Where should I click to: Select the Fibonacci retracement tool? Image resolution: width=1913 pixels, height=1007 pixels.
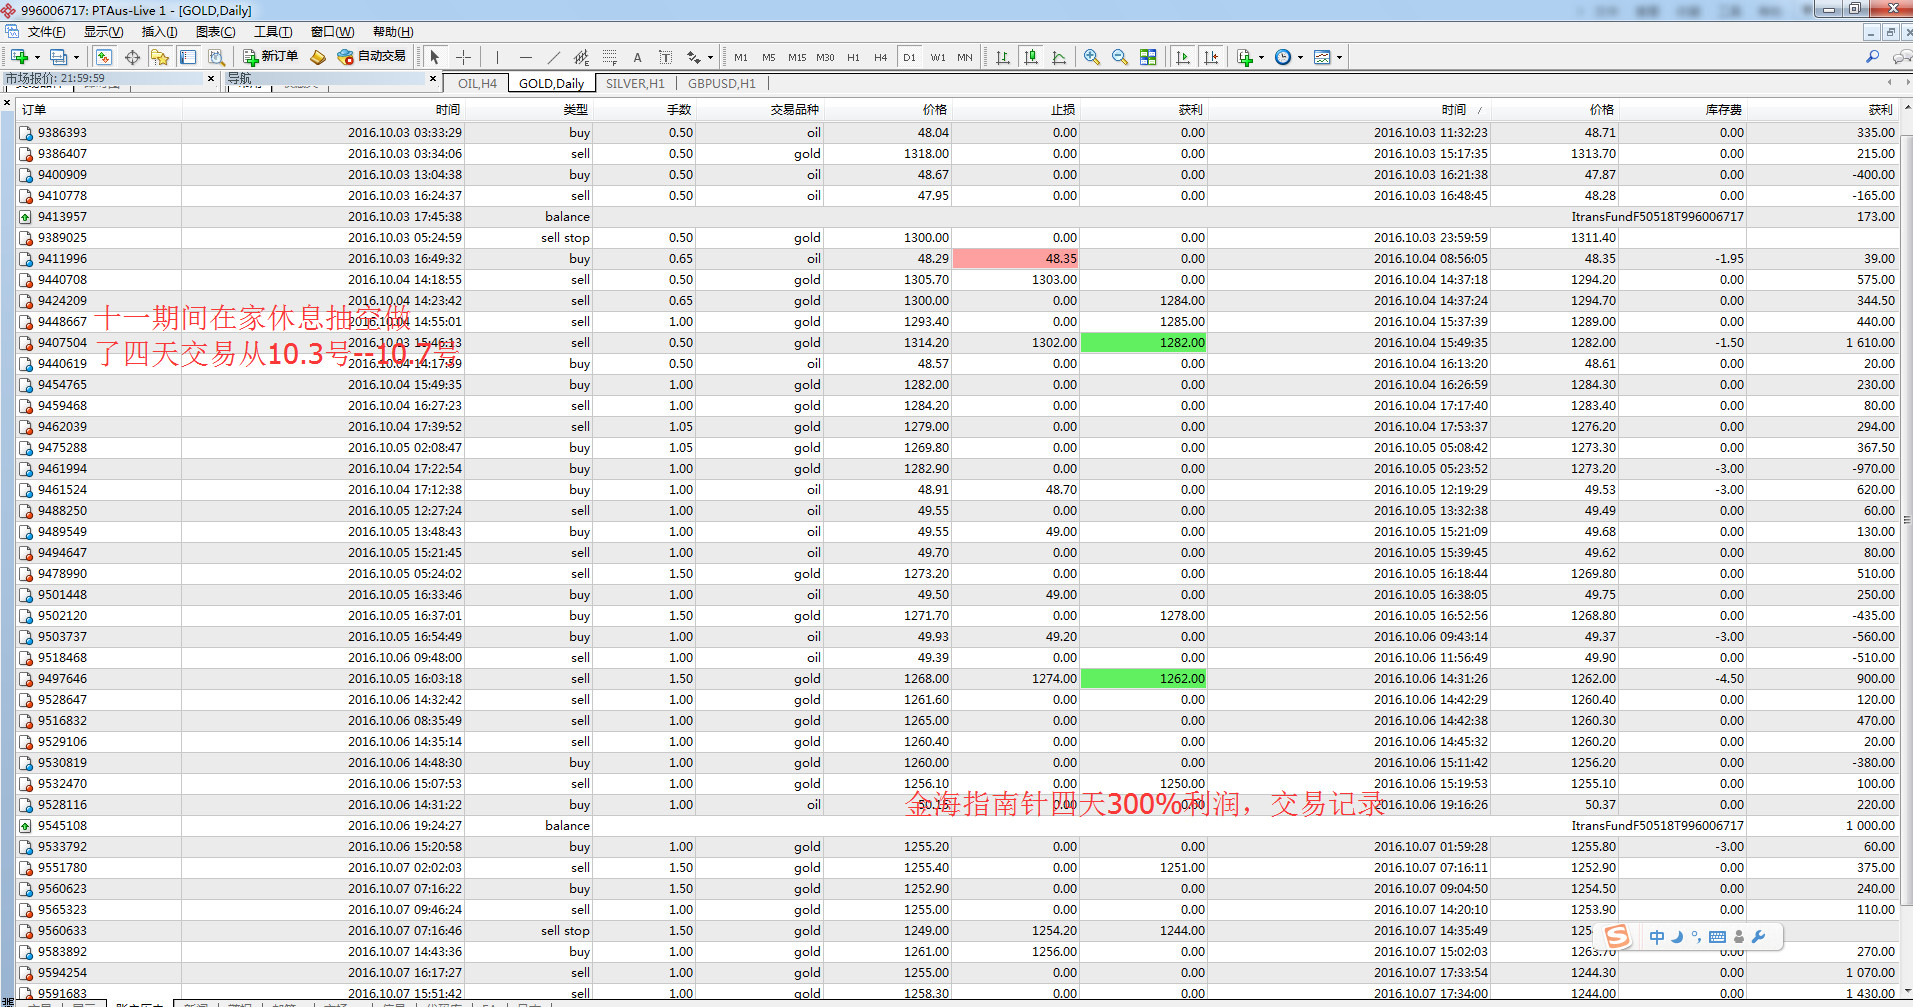[x=609, y=57]
